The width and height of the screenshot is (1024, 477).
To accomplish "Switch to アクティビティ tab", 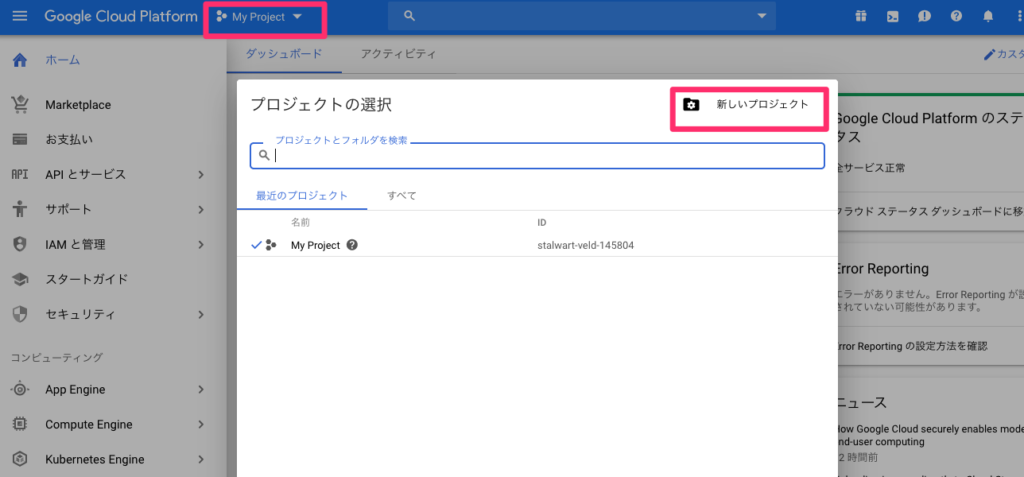I will tap(398, 54).
